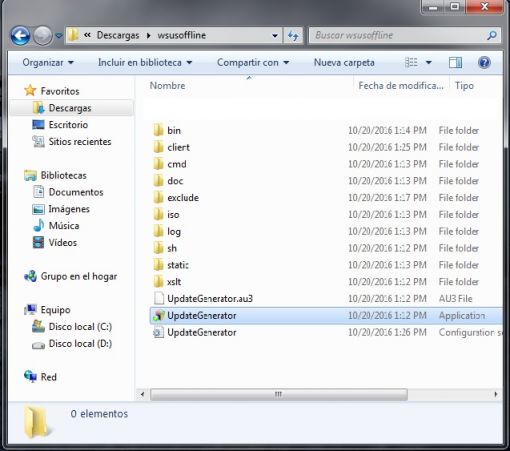Click the AU3 File type cell
Viewport: 510px width, 451px height.
pos(455,299)
